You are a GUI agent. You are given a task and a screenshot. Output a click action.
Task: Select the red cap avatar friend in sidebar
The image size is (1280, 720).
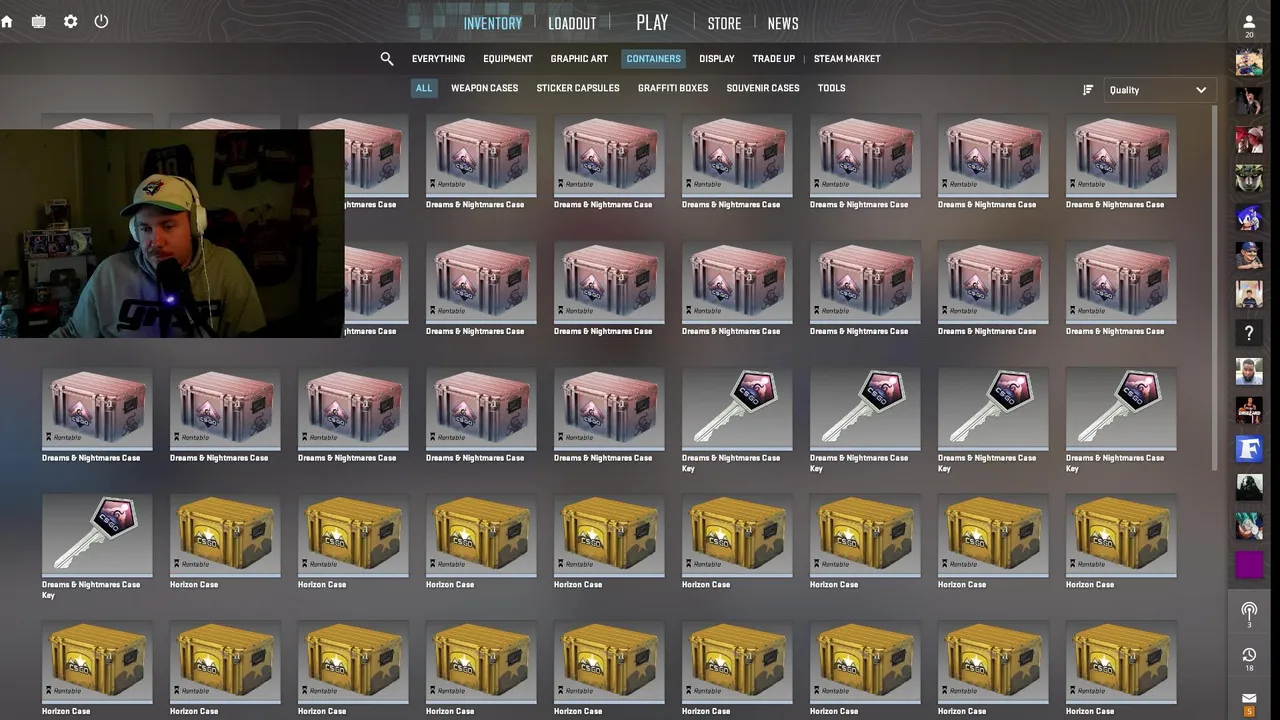click(1249, 139)
